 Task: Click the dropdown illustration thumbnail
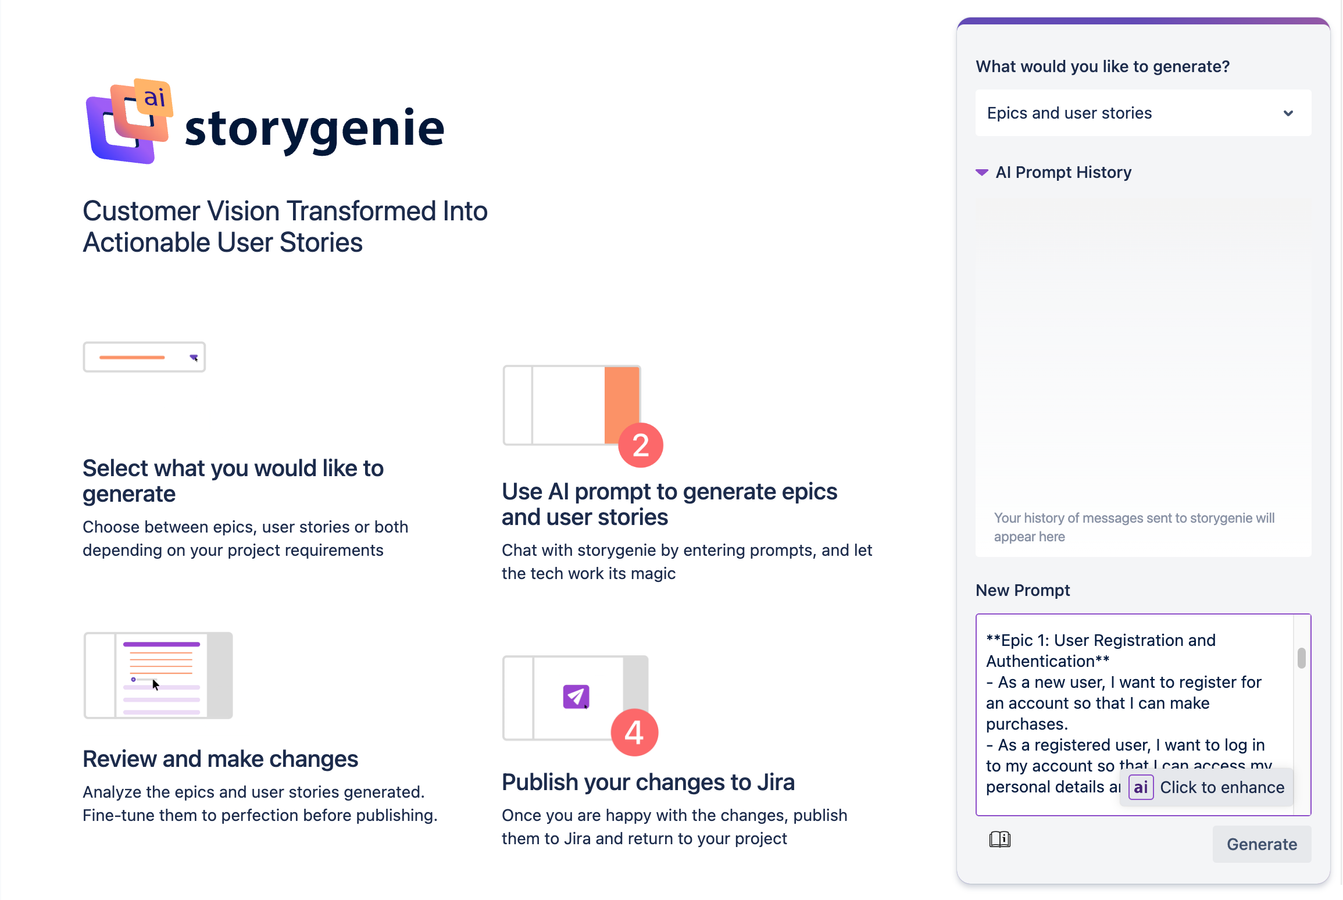[x=144, y=357]
